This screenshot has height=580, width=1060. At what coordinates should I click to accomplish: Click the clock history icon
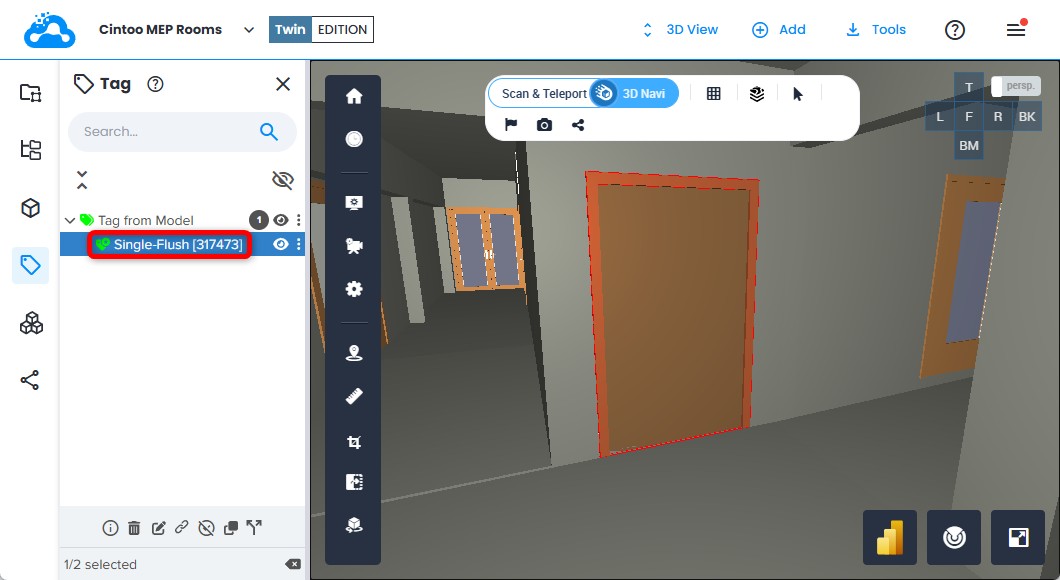point(354,139)
